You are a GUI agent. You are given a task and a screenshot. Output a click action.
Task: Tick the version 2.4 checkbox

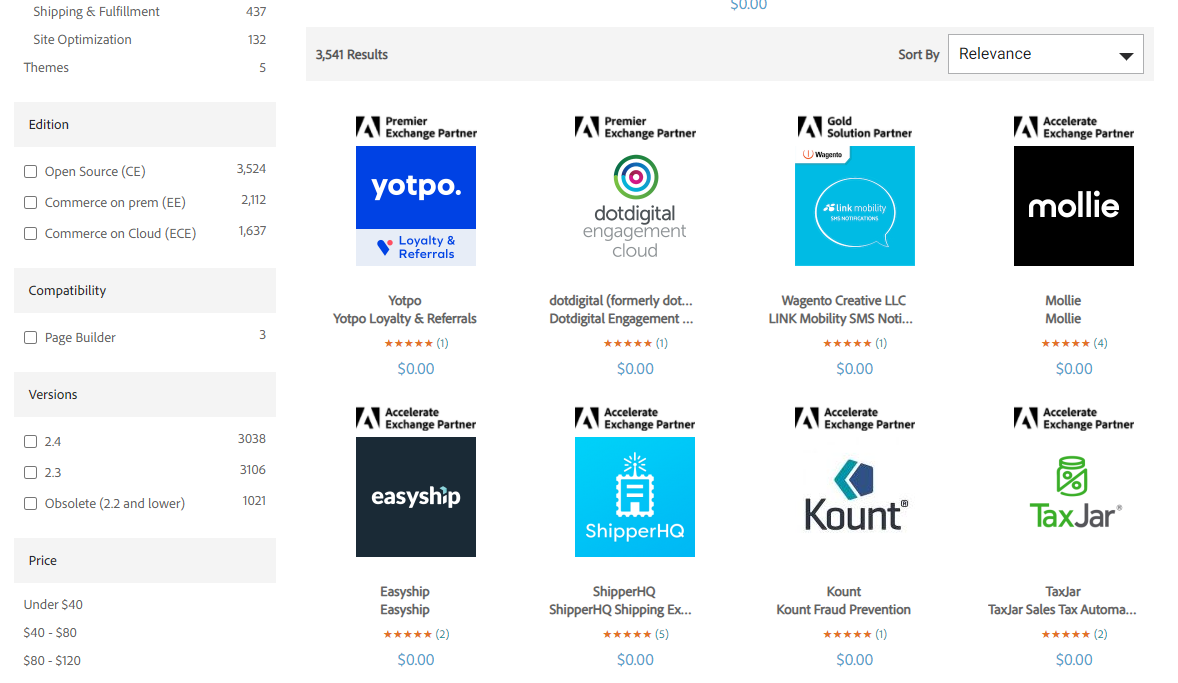pos(31,441)
